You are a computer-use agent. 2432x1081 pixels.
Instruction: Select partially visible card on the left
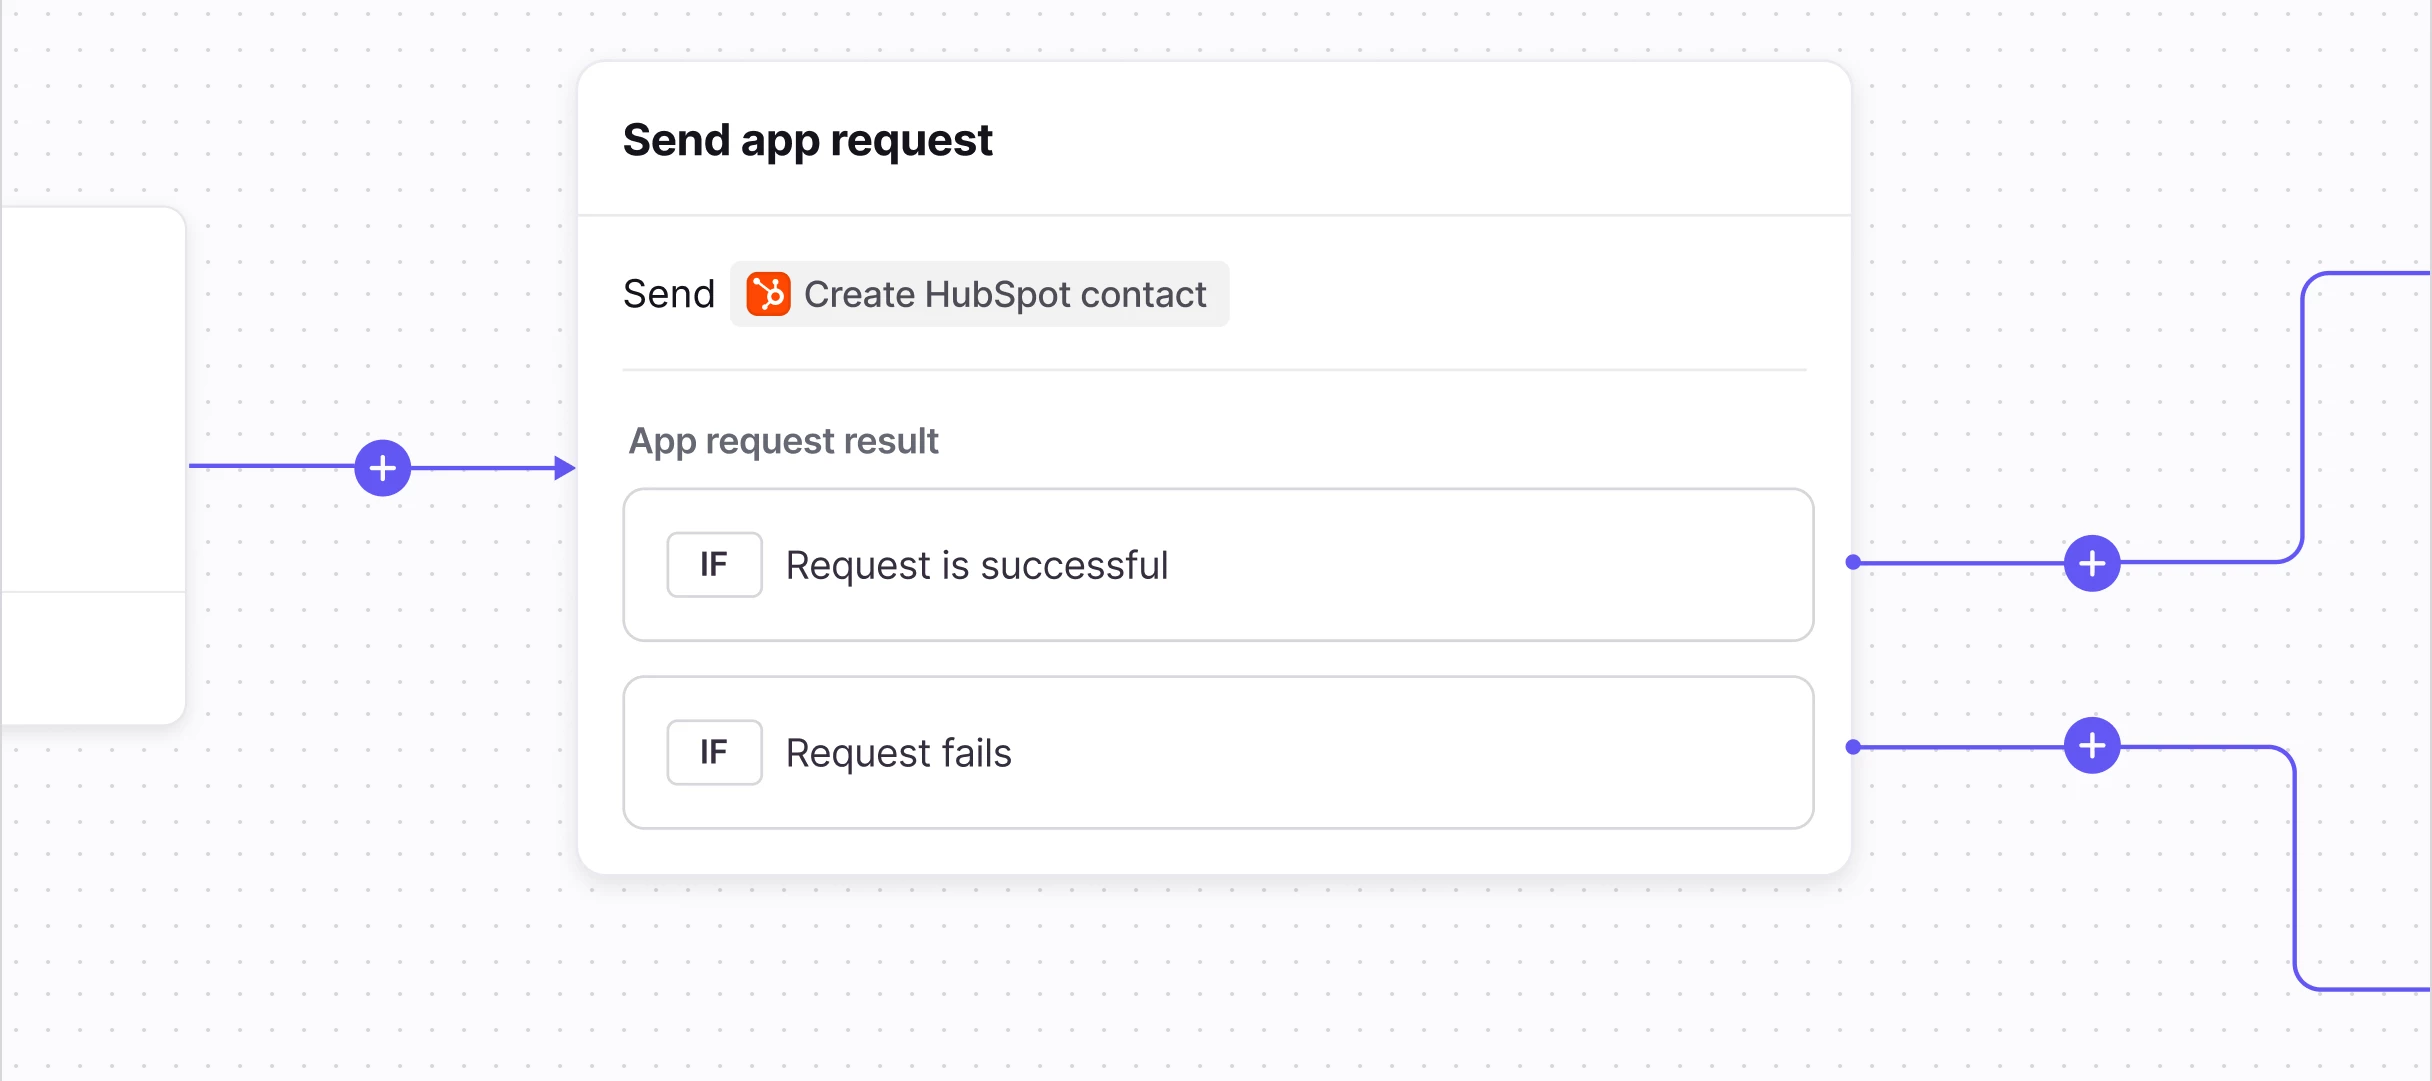point(92,400)
